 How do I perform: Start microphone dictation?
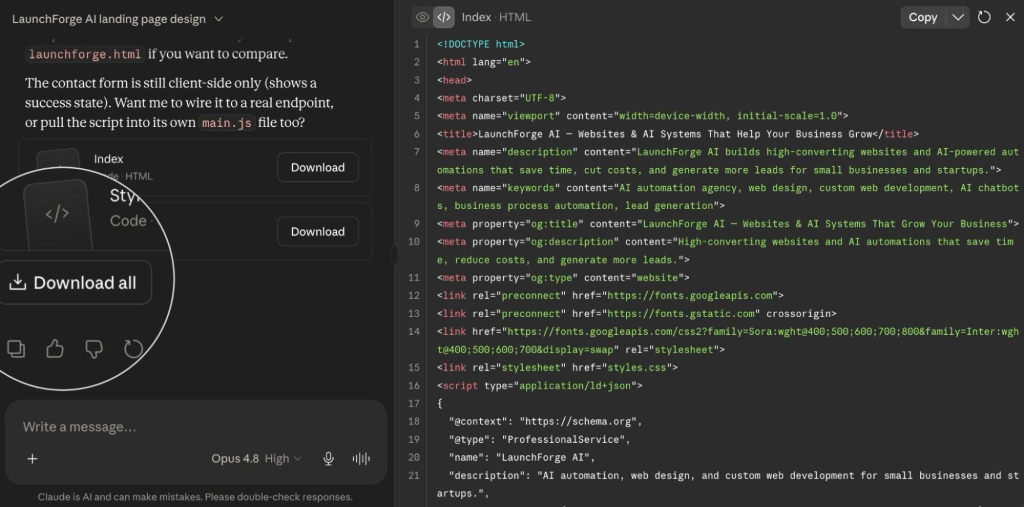[x=328, y=459]
